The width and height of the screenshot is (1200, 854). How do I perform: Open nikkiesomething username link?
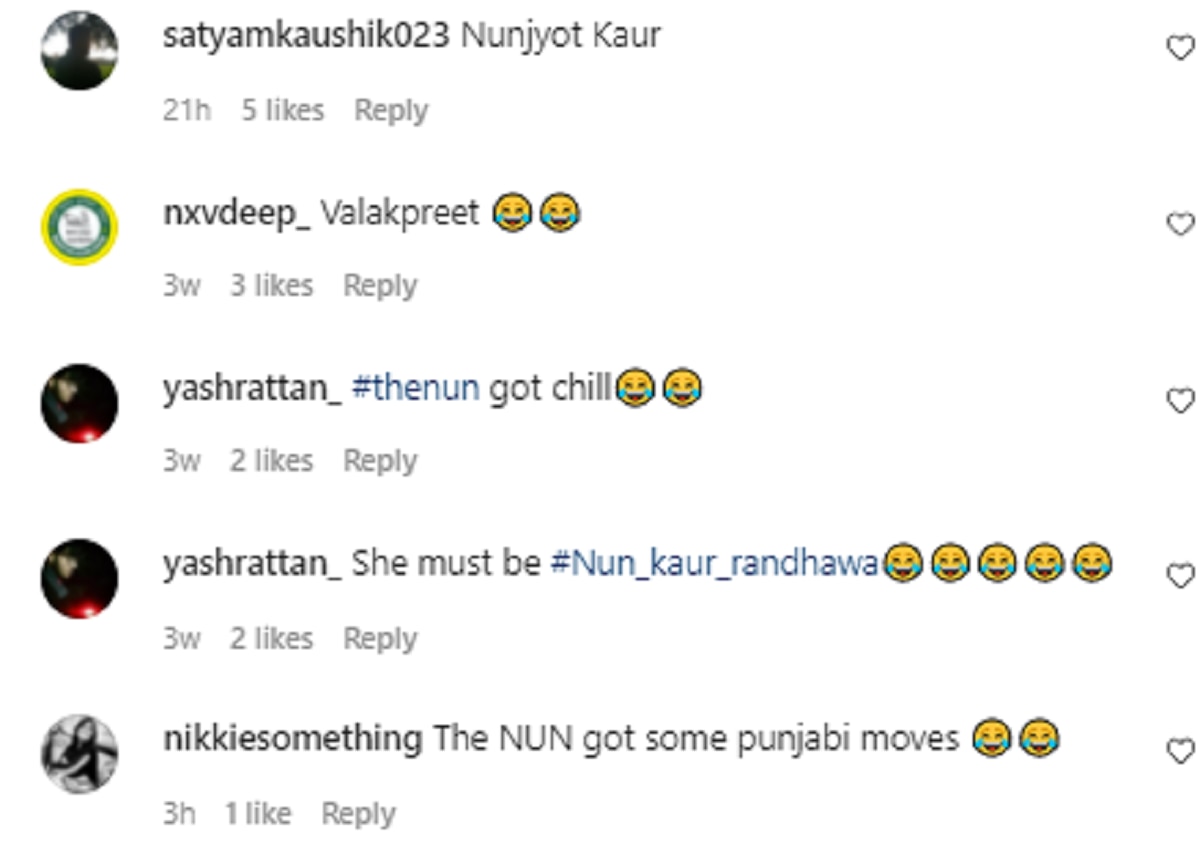292,740
